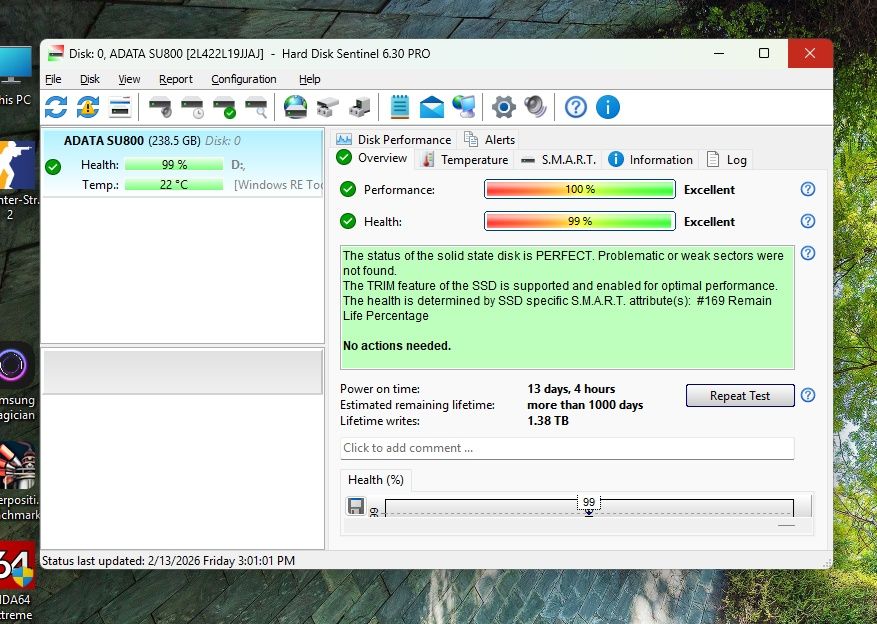Click the toolbar question mark help icon
The width and height of the screenshot is (877, 624).
[x=576, y=107]
